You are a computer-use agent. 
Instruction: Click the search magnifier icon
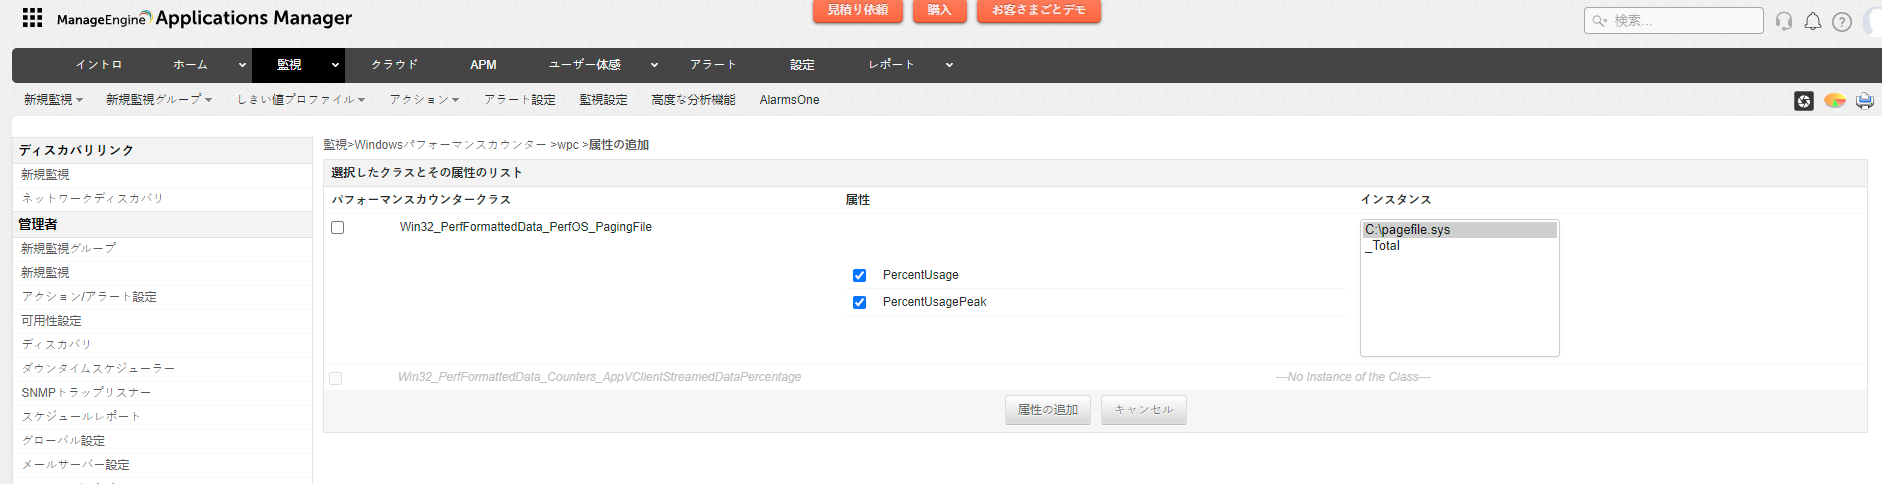[1600, 21]
